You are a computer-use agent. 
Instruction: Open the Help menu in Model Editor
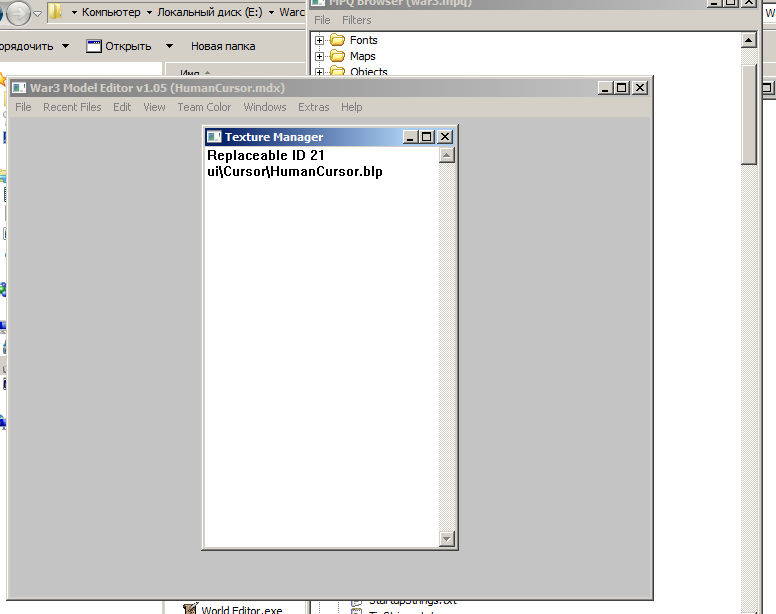(x=351, y=107)
